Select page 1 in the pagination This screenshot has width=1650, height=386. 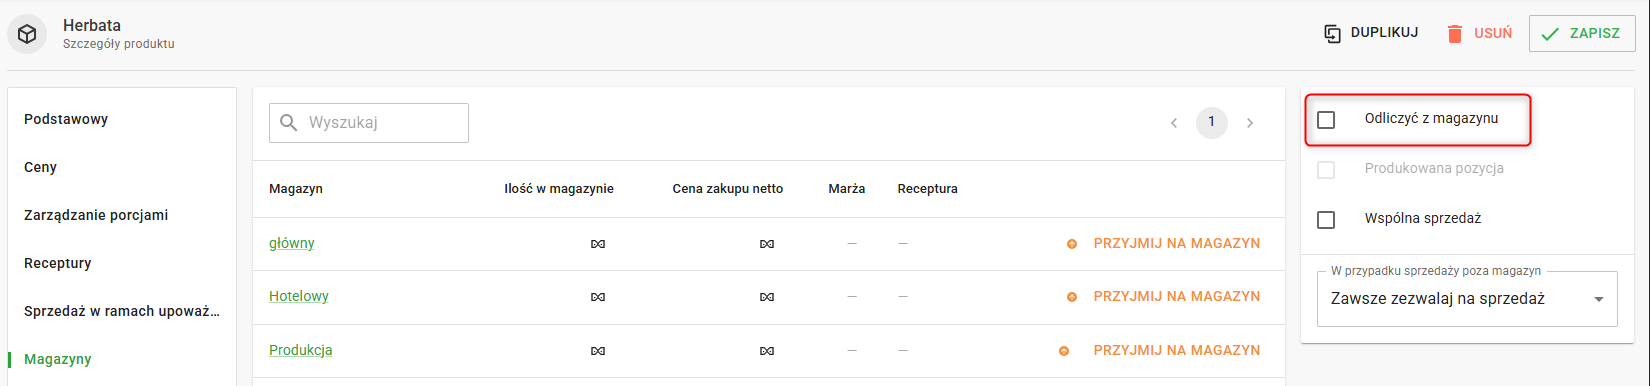point(1212,122)
